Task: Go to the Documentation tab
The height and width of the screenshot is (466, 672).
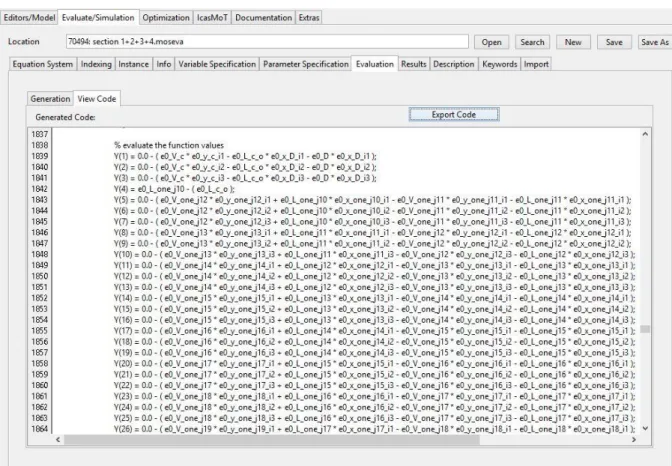Action: (264, 18)
